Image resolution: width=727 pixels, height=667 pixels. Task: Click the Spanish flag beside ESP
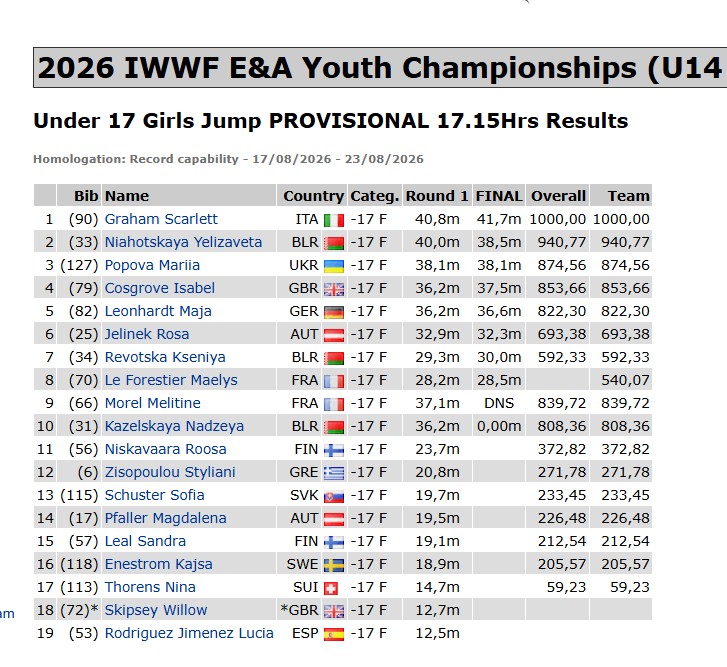point(334,634)
